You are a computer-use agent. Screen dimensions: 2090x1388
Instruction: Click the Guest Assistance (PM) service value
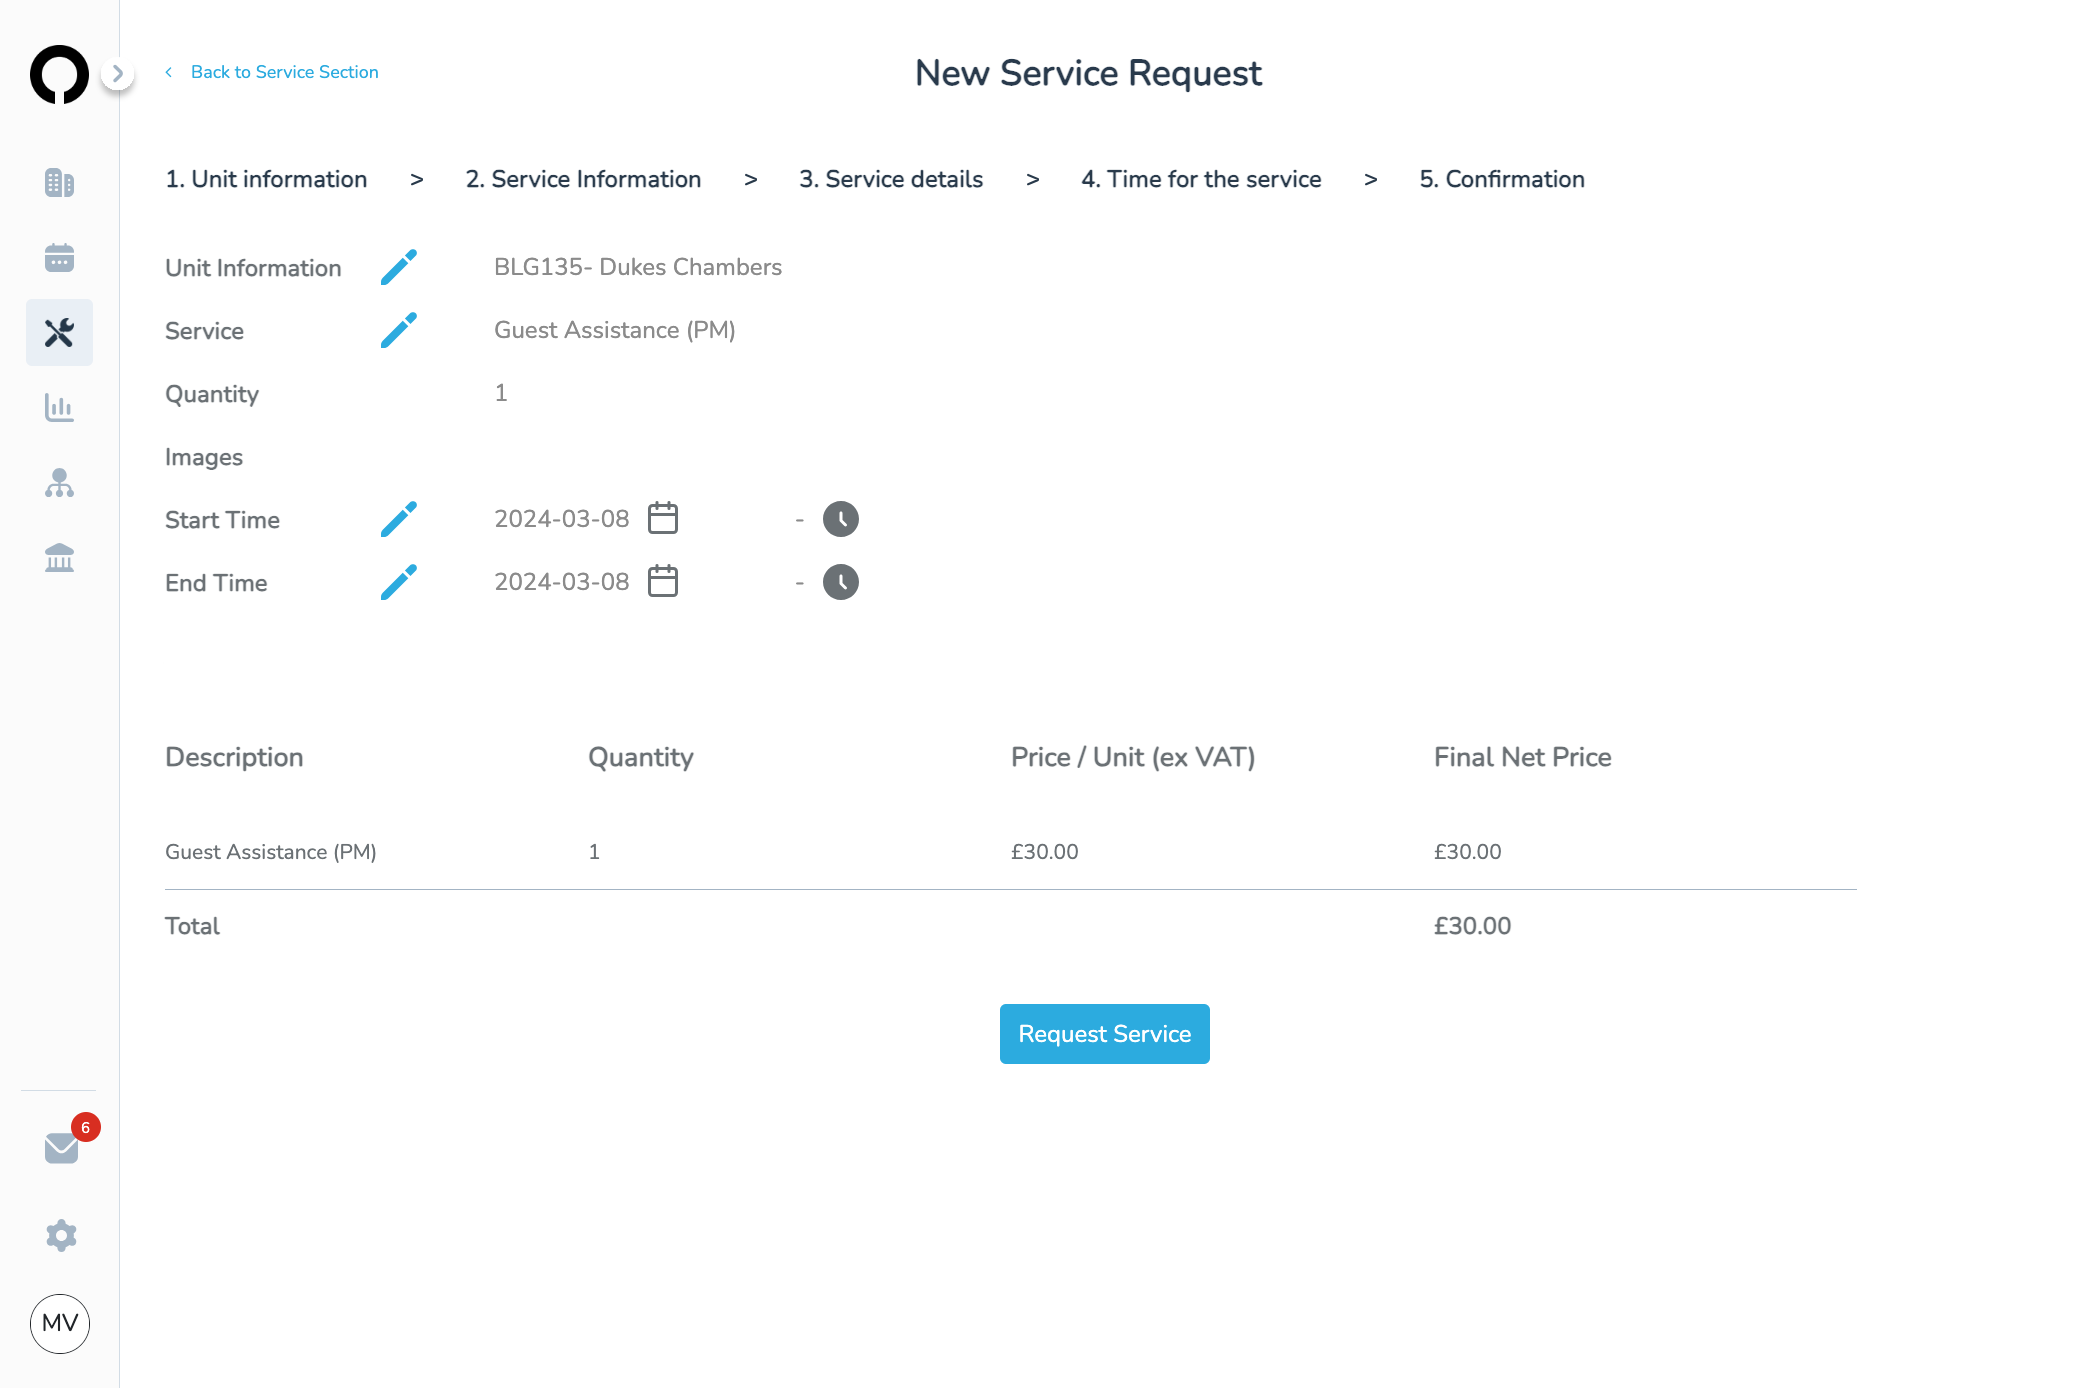tap(615, 330)
